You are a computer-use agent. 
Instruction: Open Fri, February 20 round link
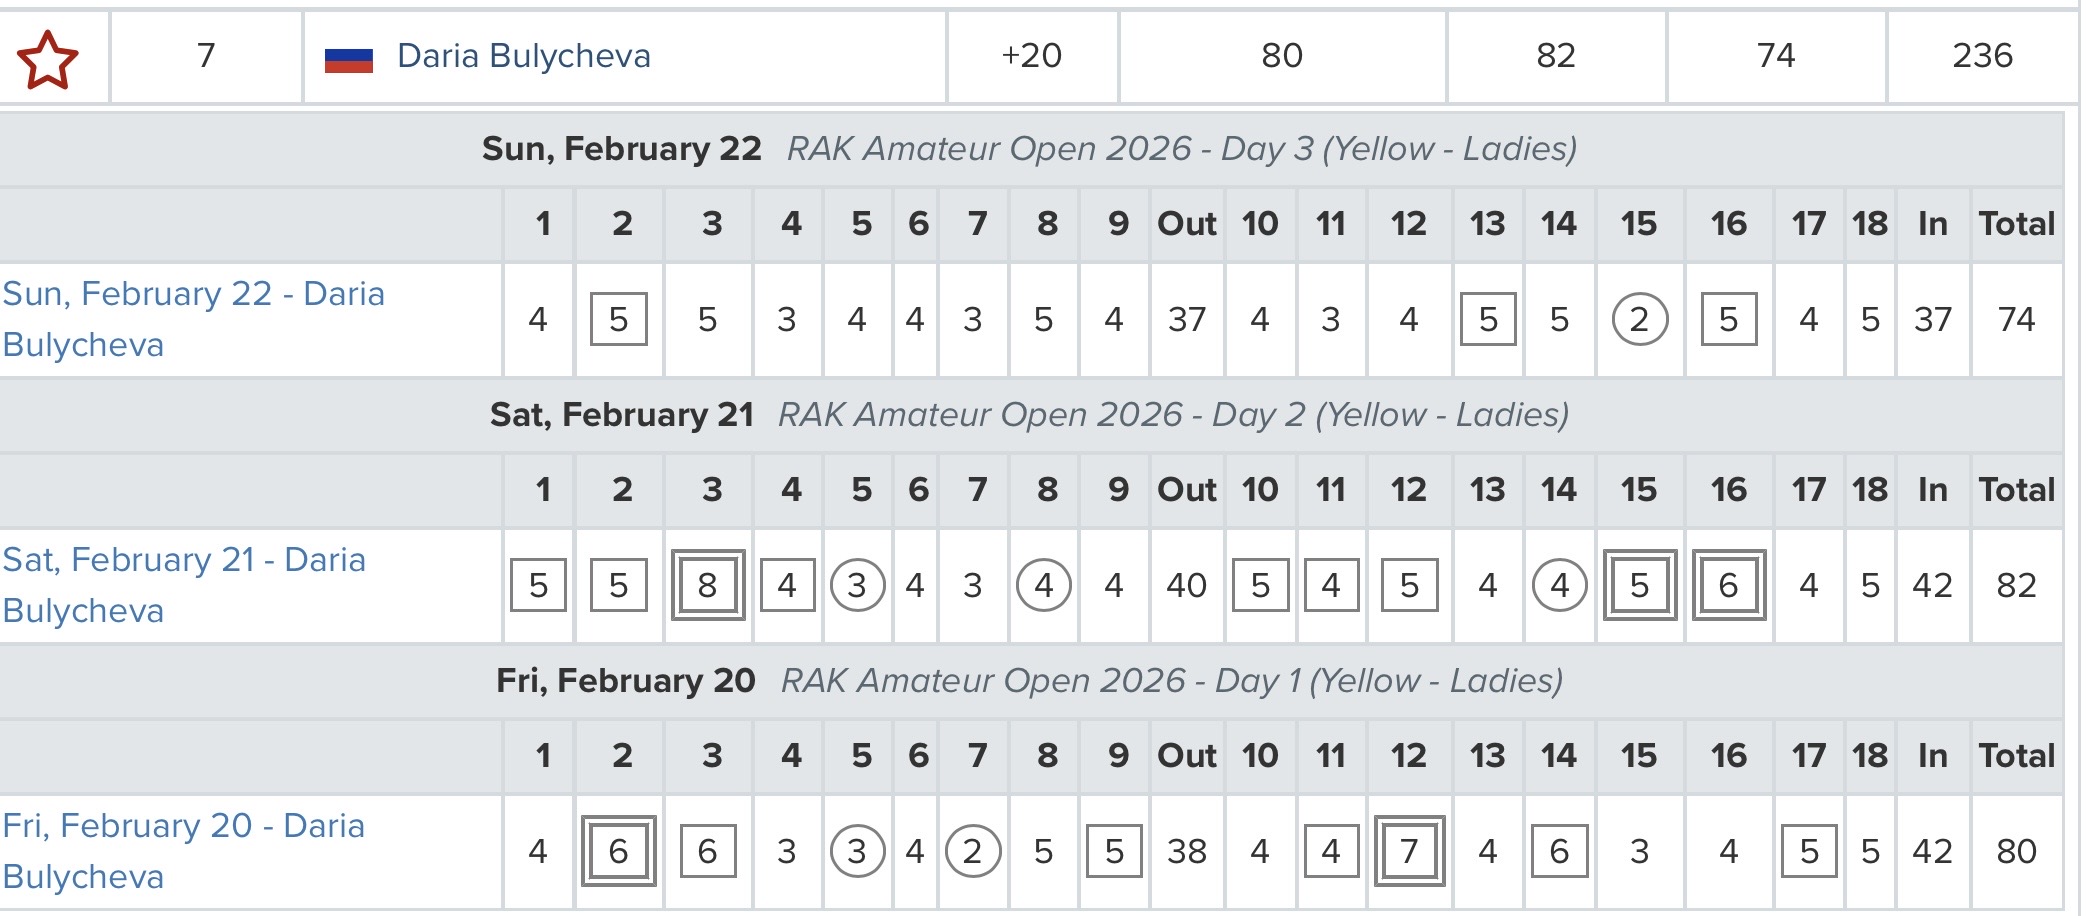(183, 851)
